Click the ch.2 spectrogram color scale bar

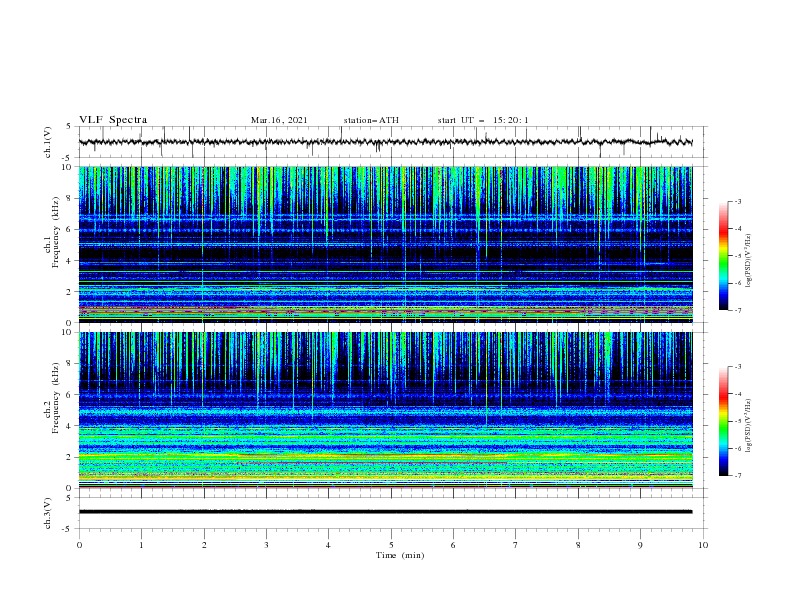pos(723,421)
